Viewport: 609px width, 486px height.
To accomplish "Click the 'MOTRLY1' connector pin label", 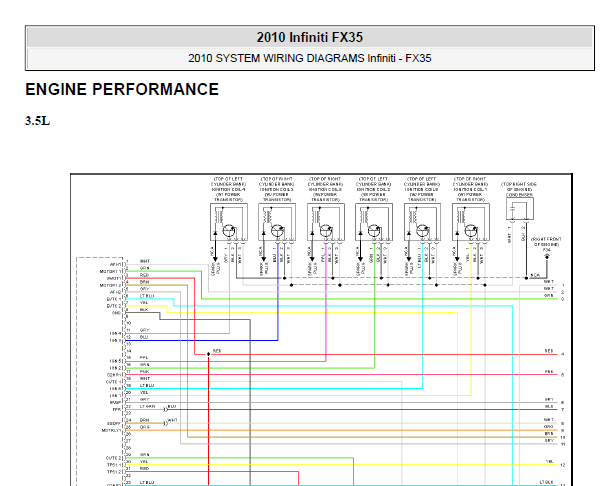I will point(112,430).
